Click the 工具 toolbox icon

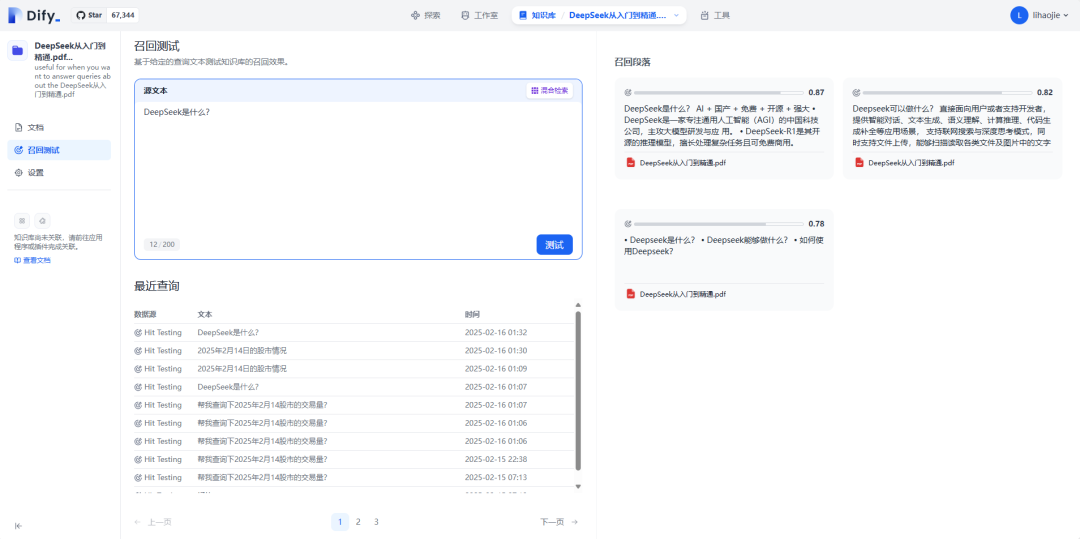tap(704, 15)
